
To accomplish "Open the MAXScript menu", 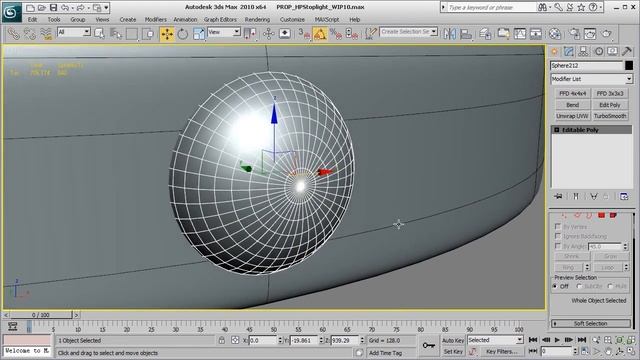I will [x=327, y=19].
